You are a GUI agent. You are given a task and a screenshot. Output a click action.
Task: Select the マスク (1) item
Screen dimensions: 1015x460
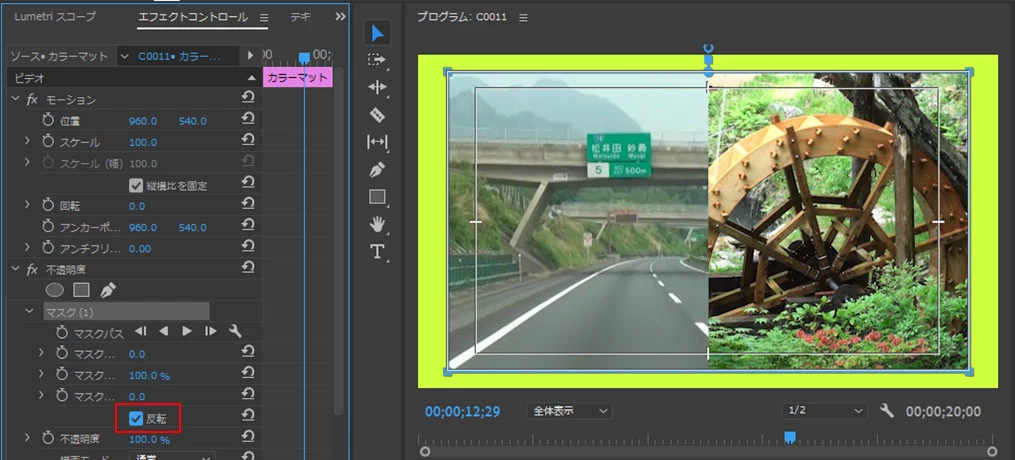click(126, 311)
